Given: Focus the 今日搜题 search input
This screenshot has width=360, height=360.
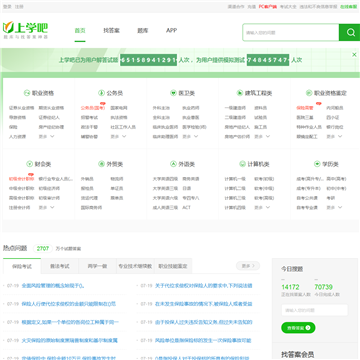Looking at the screenshot, I should (314, 310).
